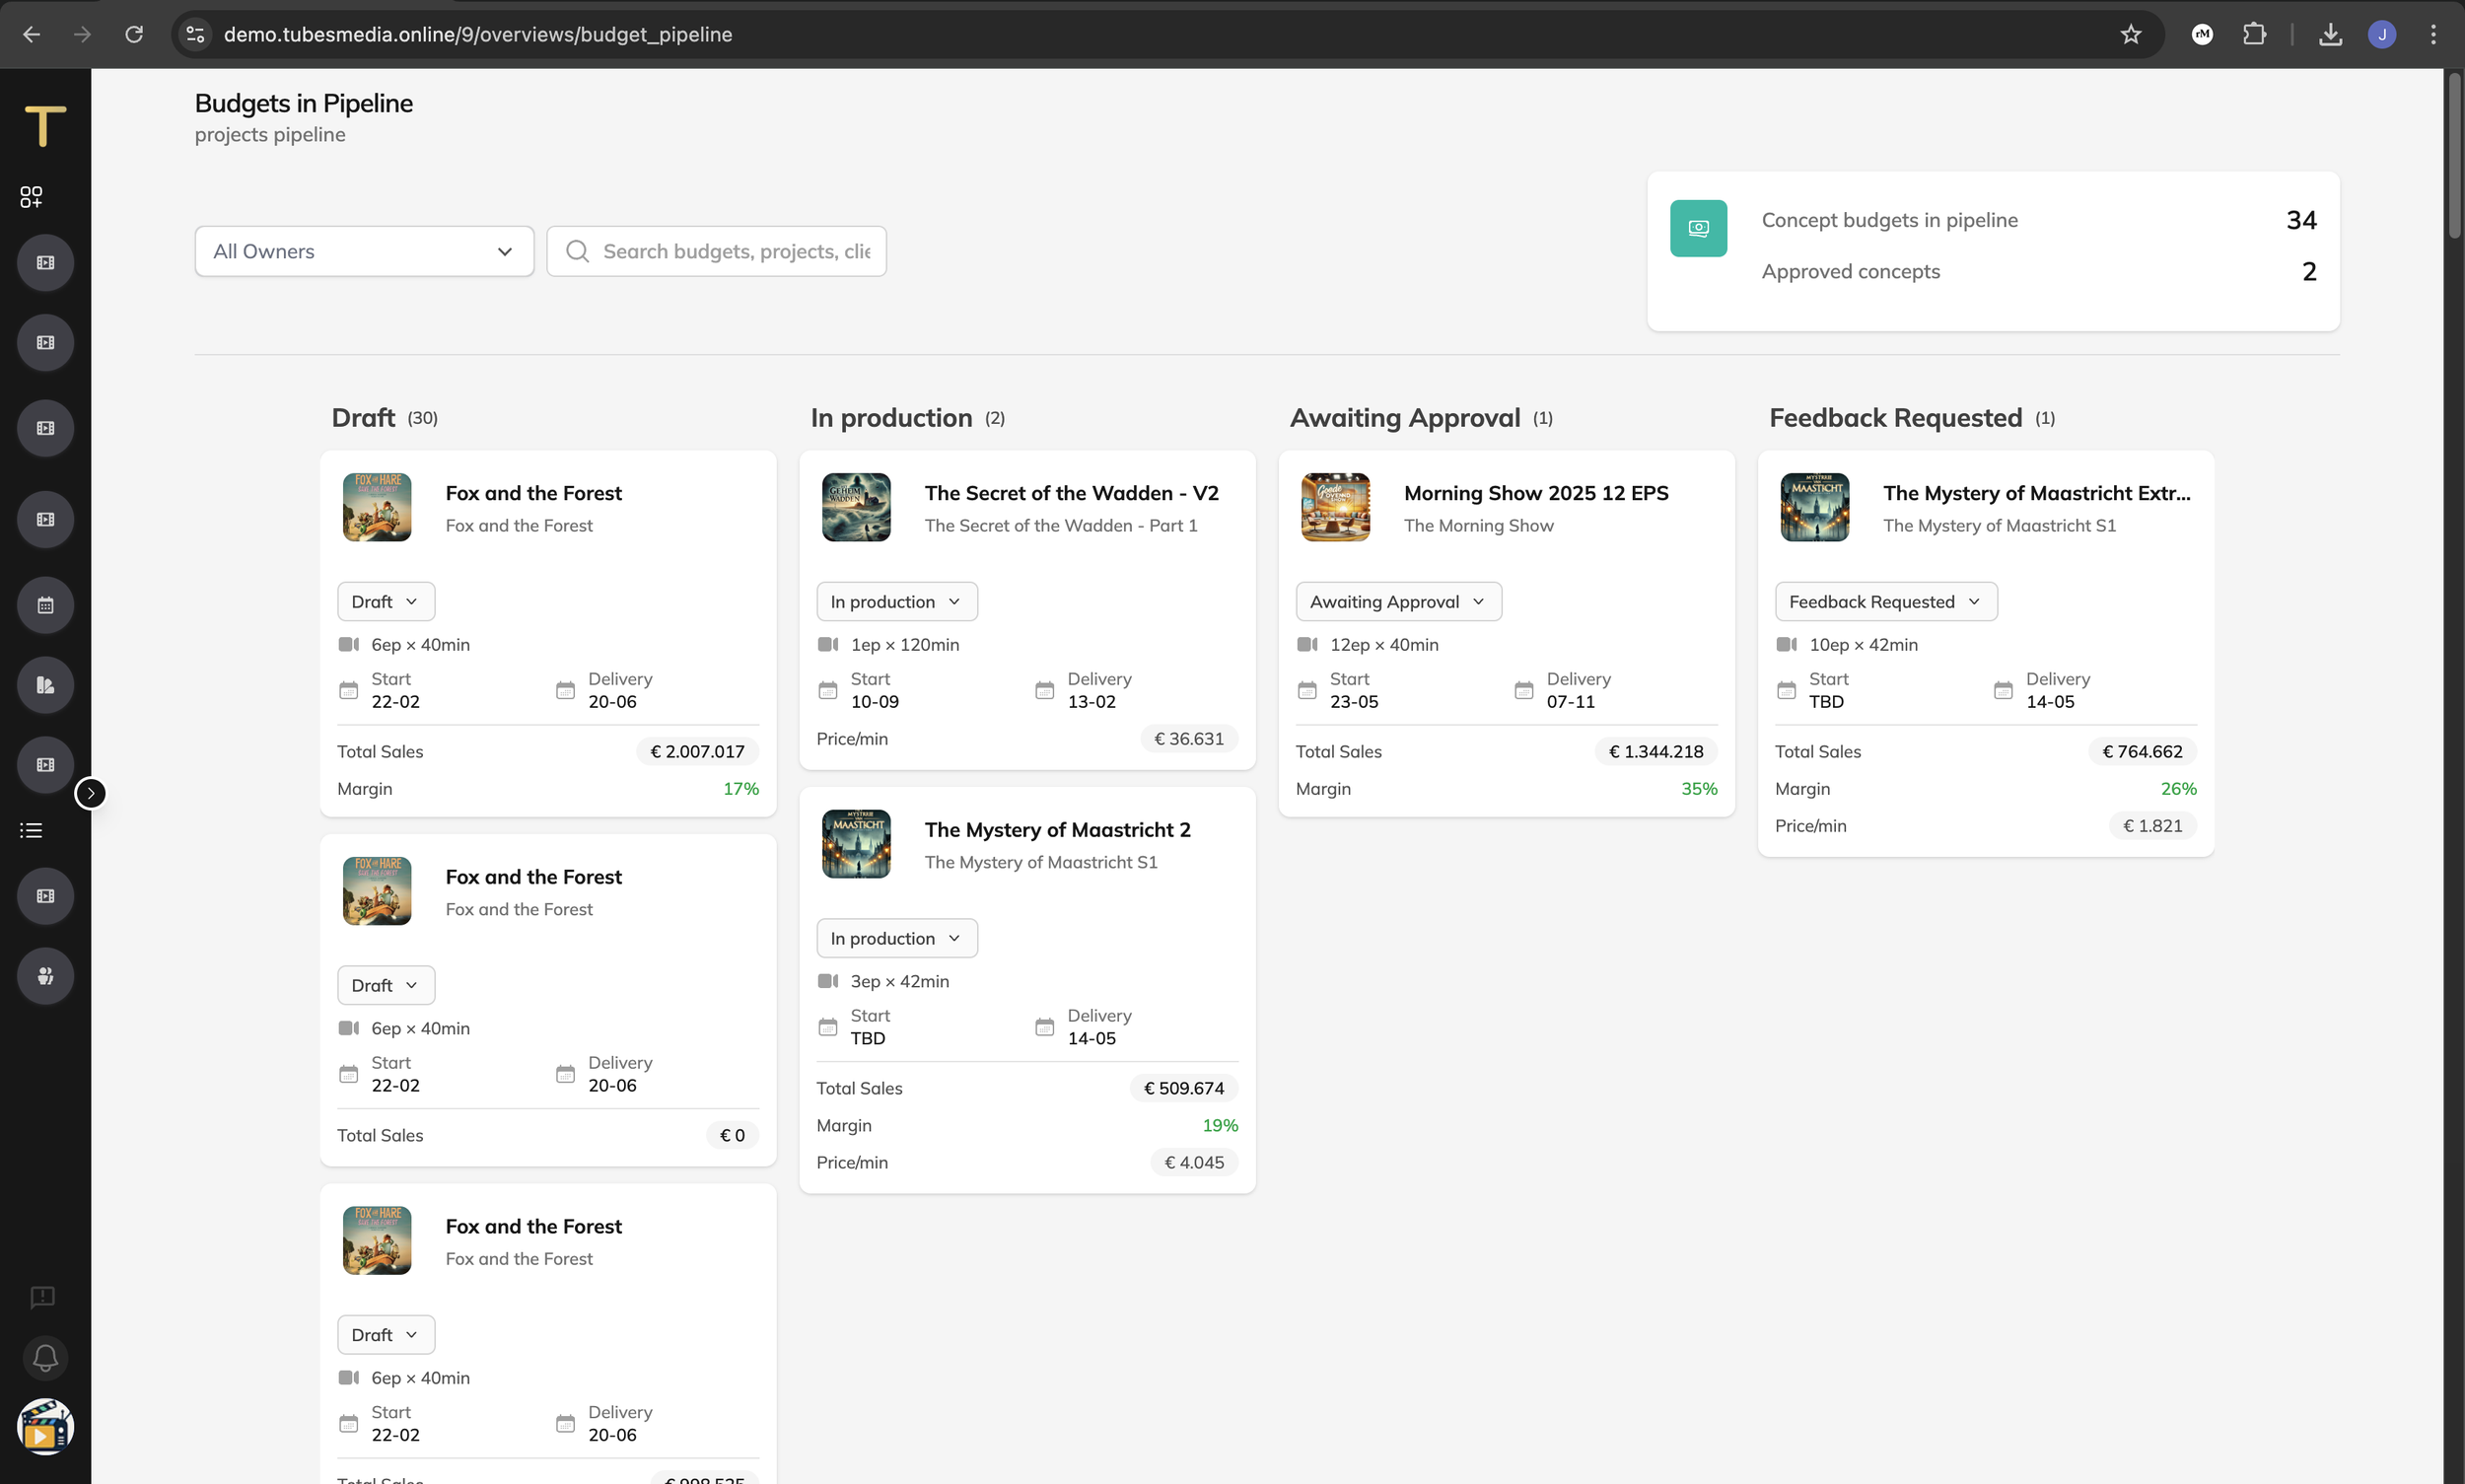
Task: Open the users/people sidebar icon
Action: tap(45, 976)
